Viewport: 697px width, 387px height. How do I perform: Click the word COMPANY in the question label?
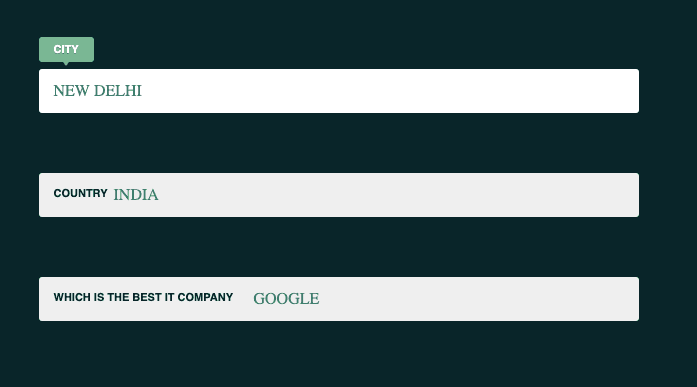tap(205, 297)
